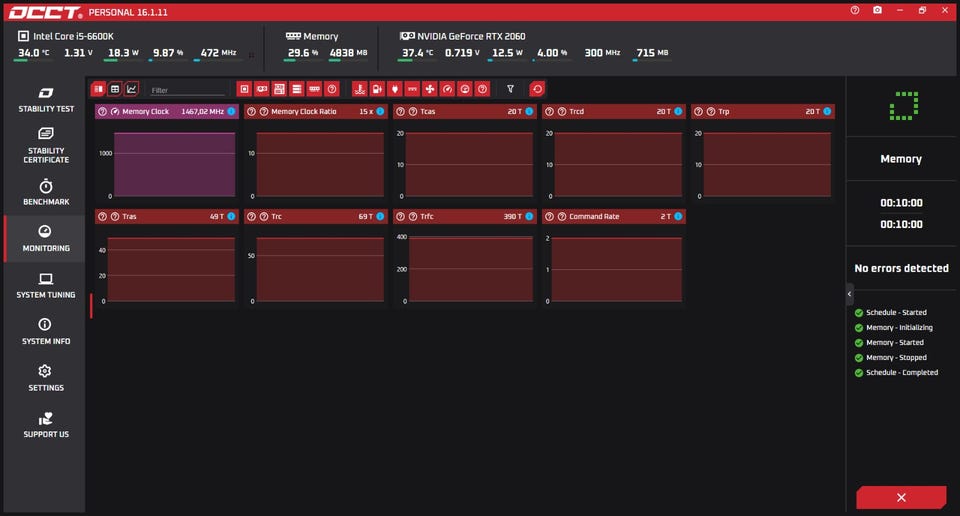The height and width of the screenshot is (516, 960).
Task: Click the red X button at panel bottom
Action: 901,498
